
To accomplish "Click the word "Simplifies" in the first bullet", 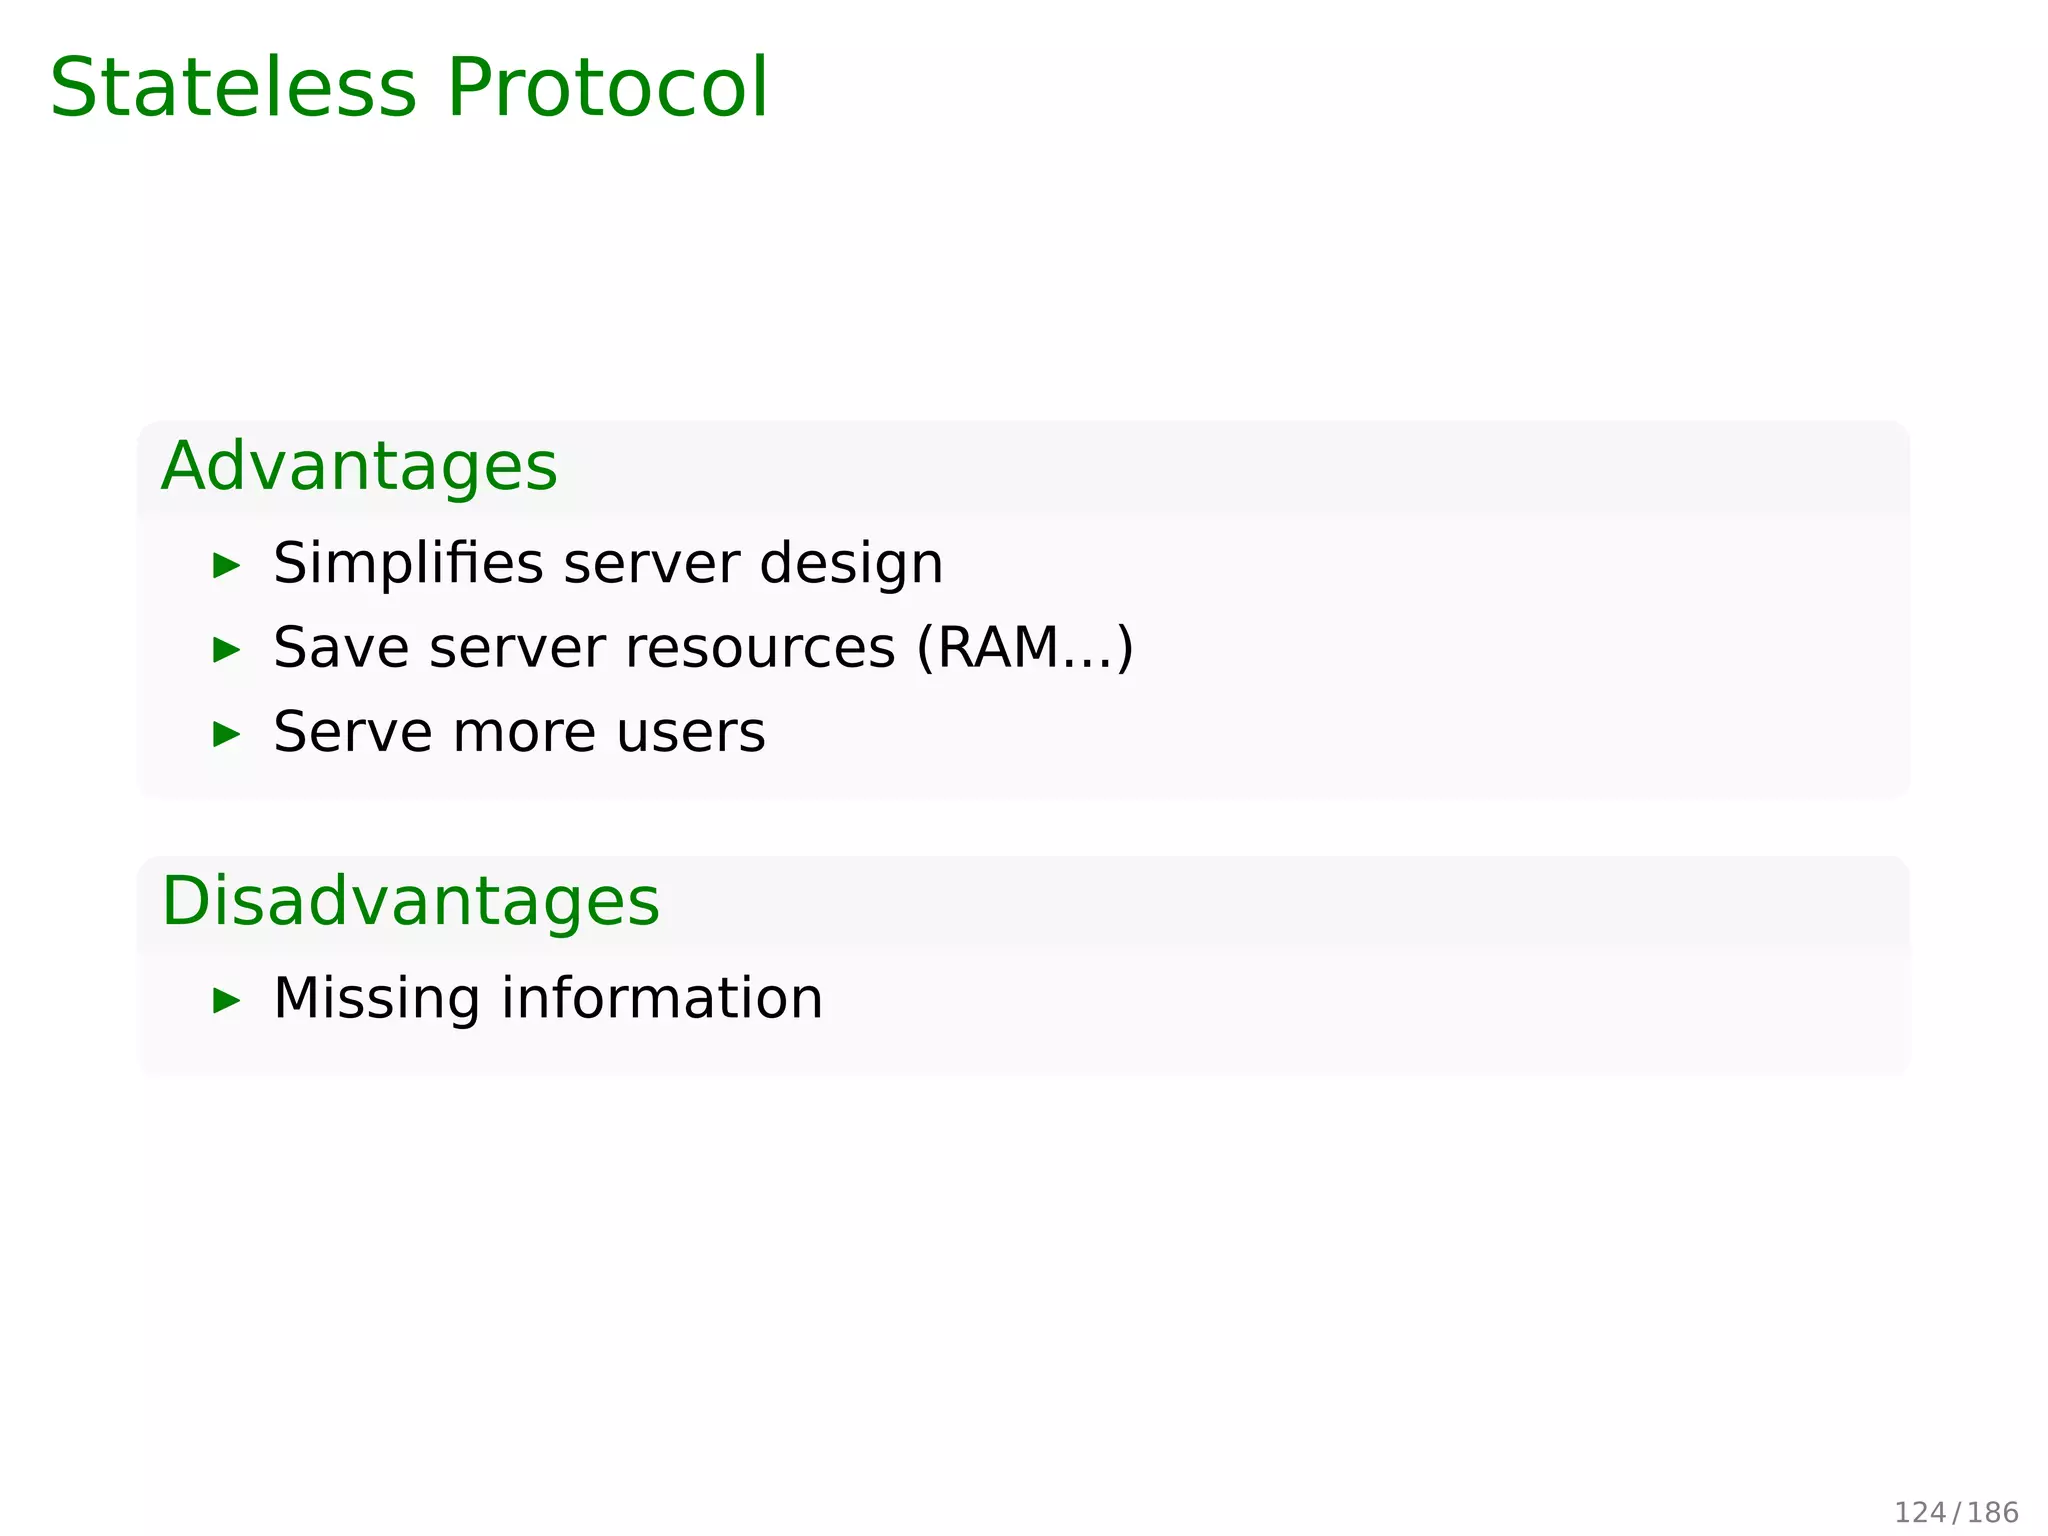I will coord(409,563).
